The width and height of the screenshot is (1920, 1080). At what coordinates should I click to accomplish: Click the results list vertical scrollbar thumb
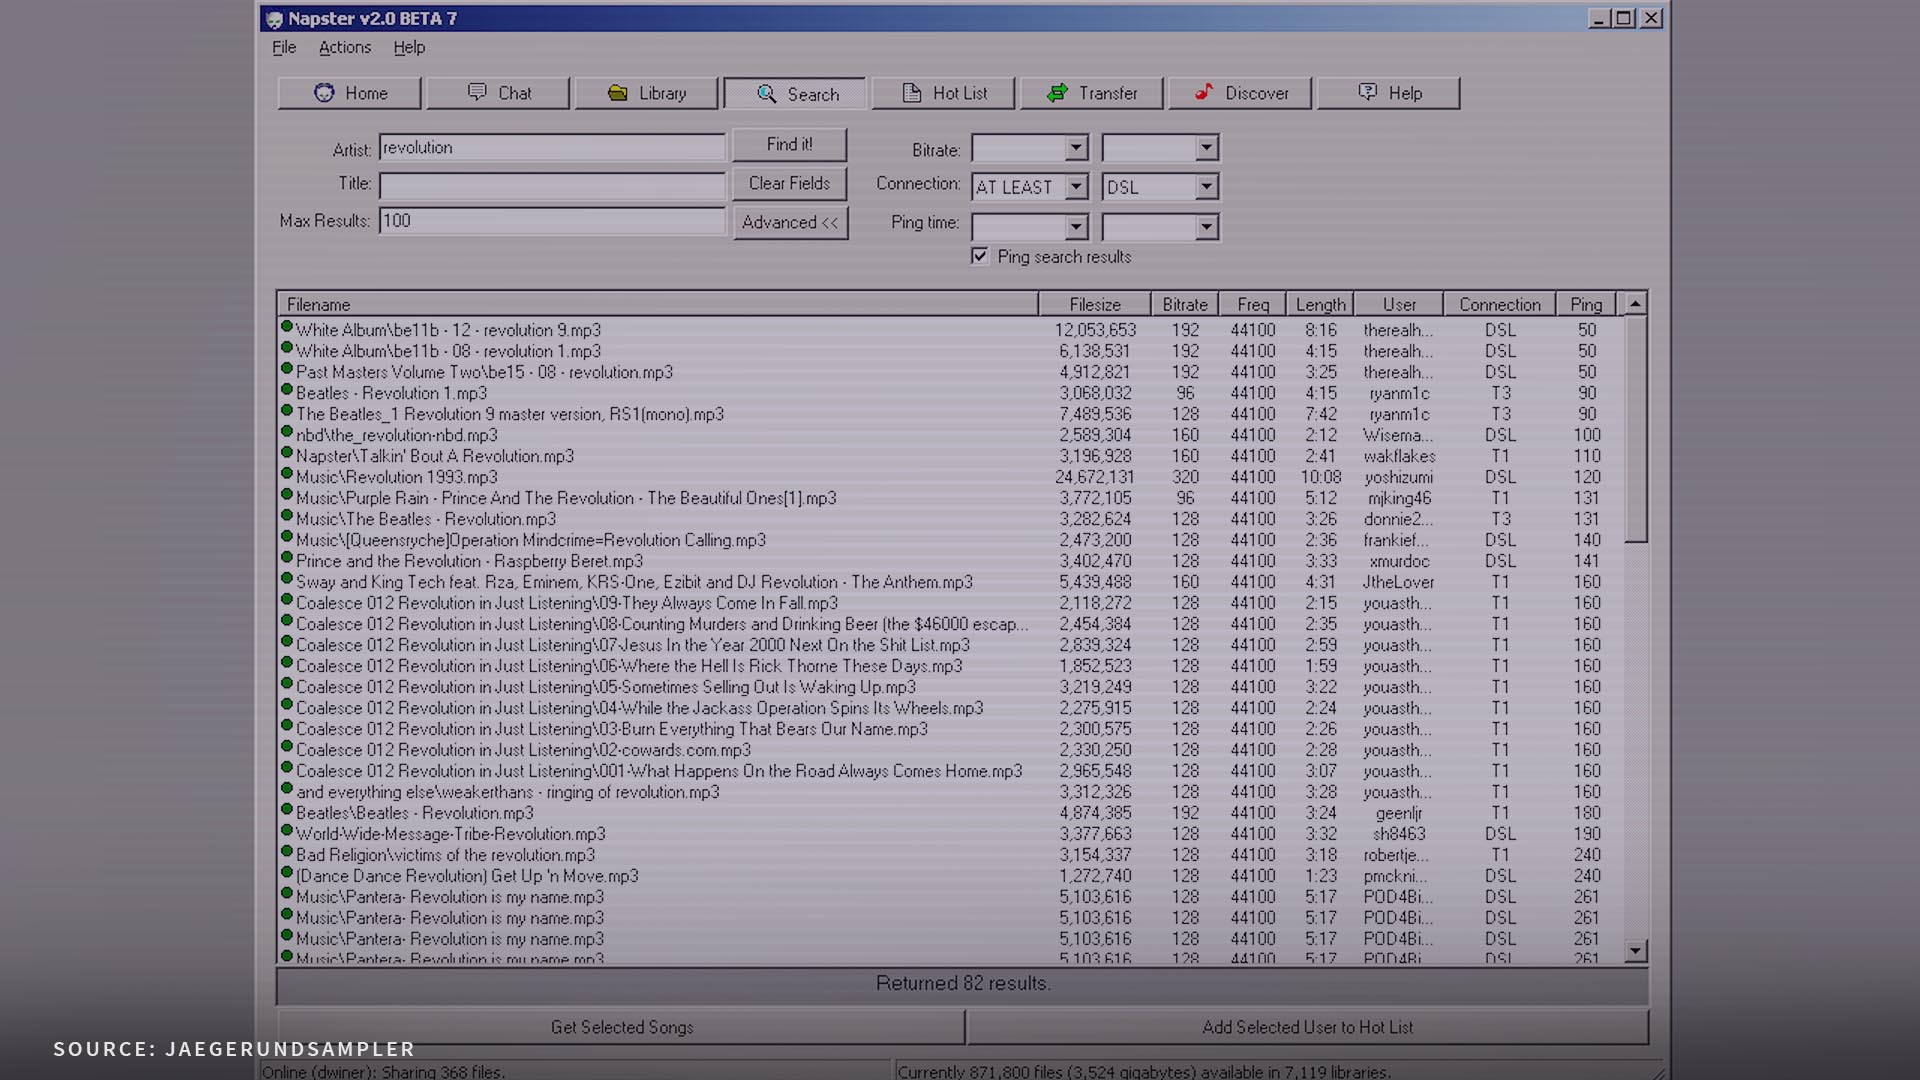1635,429
